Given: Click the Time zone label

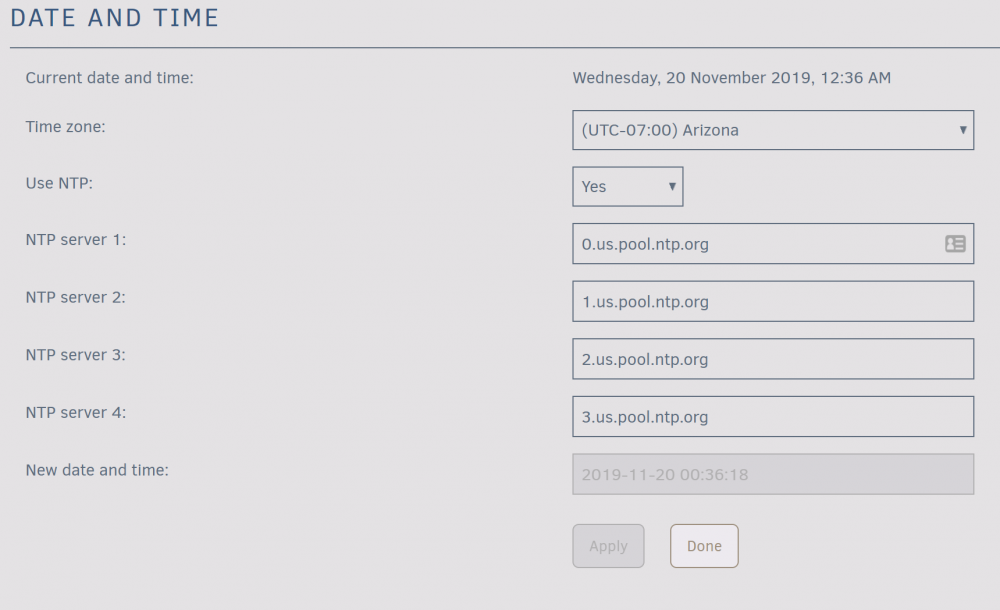Looking at the screenshot, I should [65, 127].
